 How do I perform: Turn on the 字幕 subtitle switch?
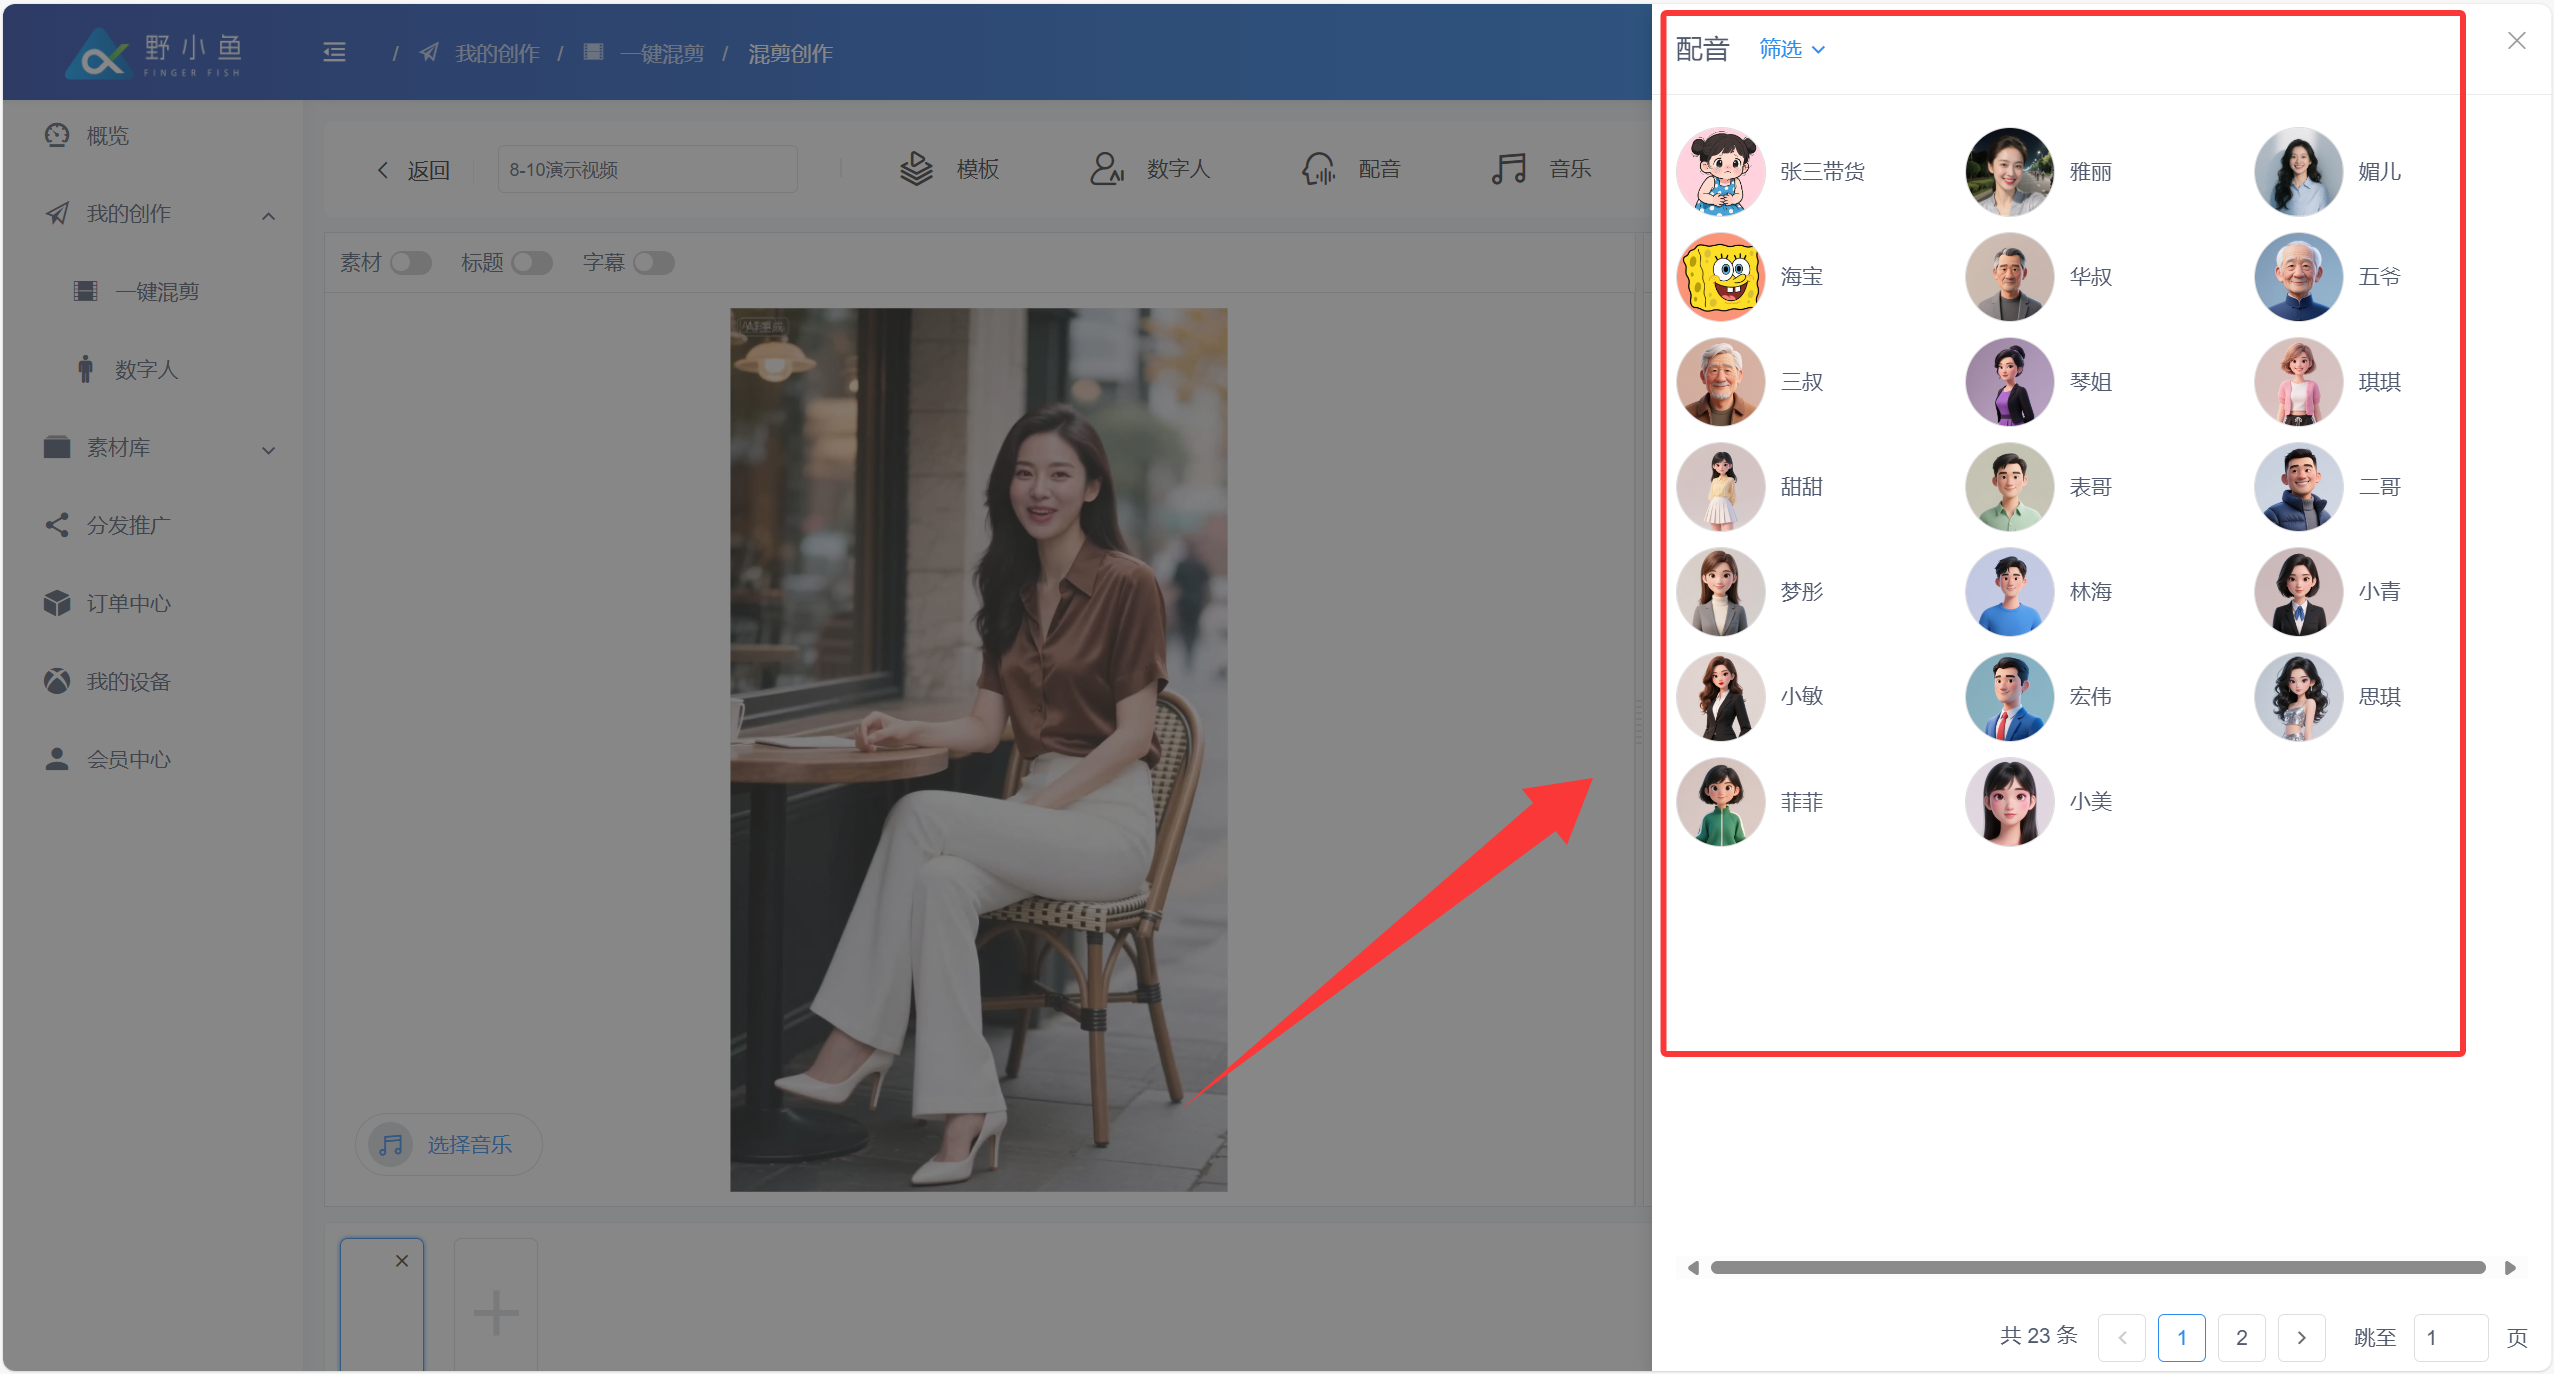coord(653,263)
